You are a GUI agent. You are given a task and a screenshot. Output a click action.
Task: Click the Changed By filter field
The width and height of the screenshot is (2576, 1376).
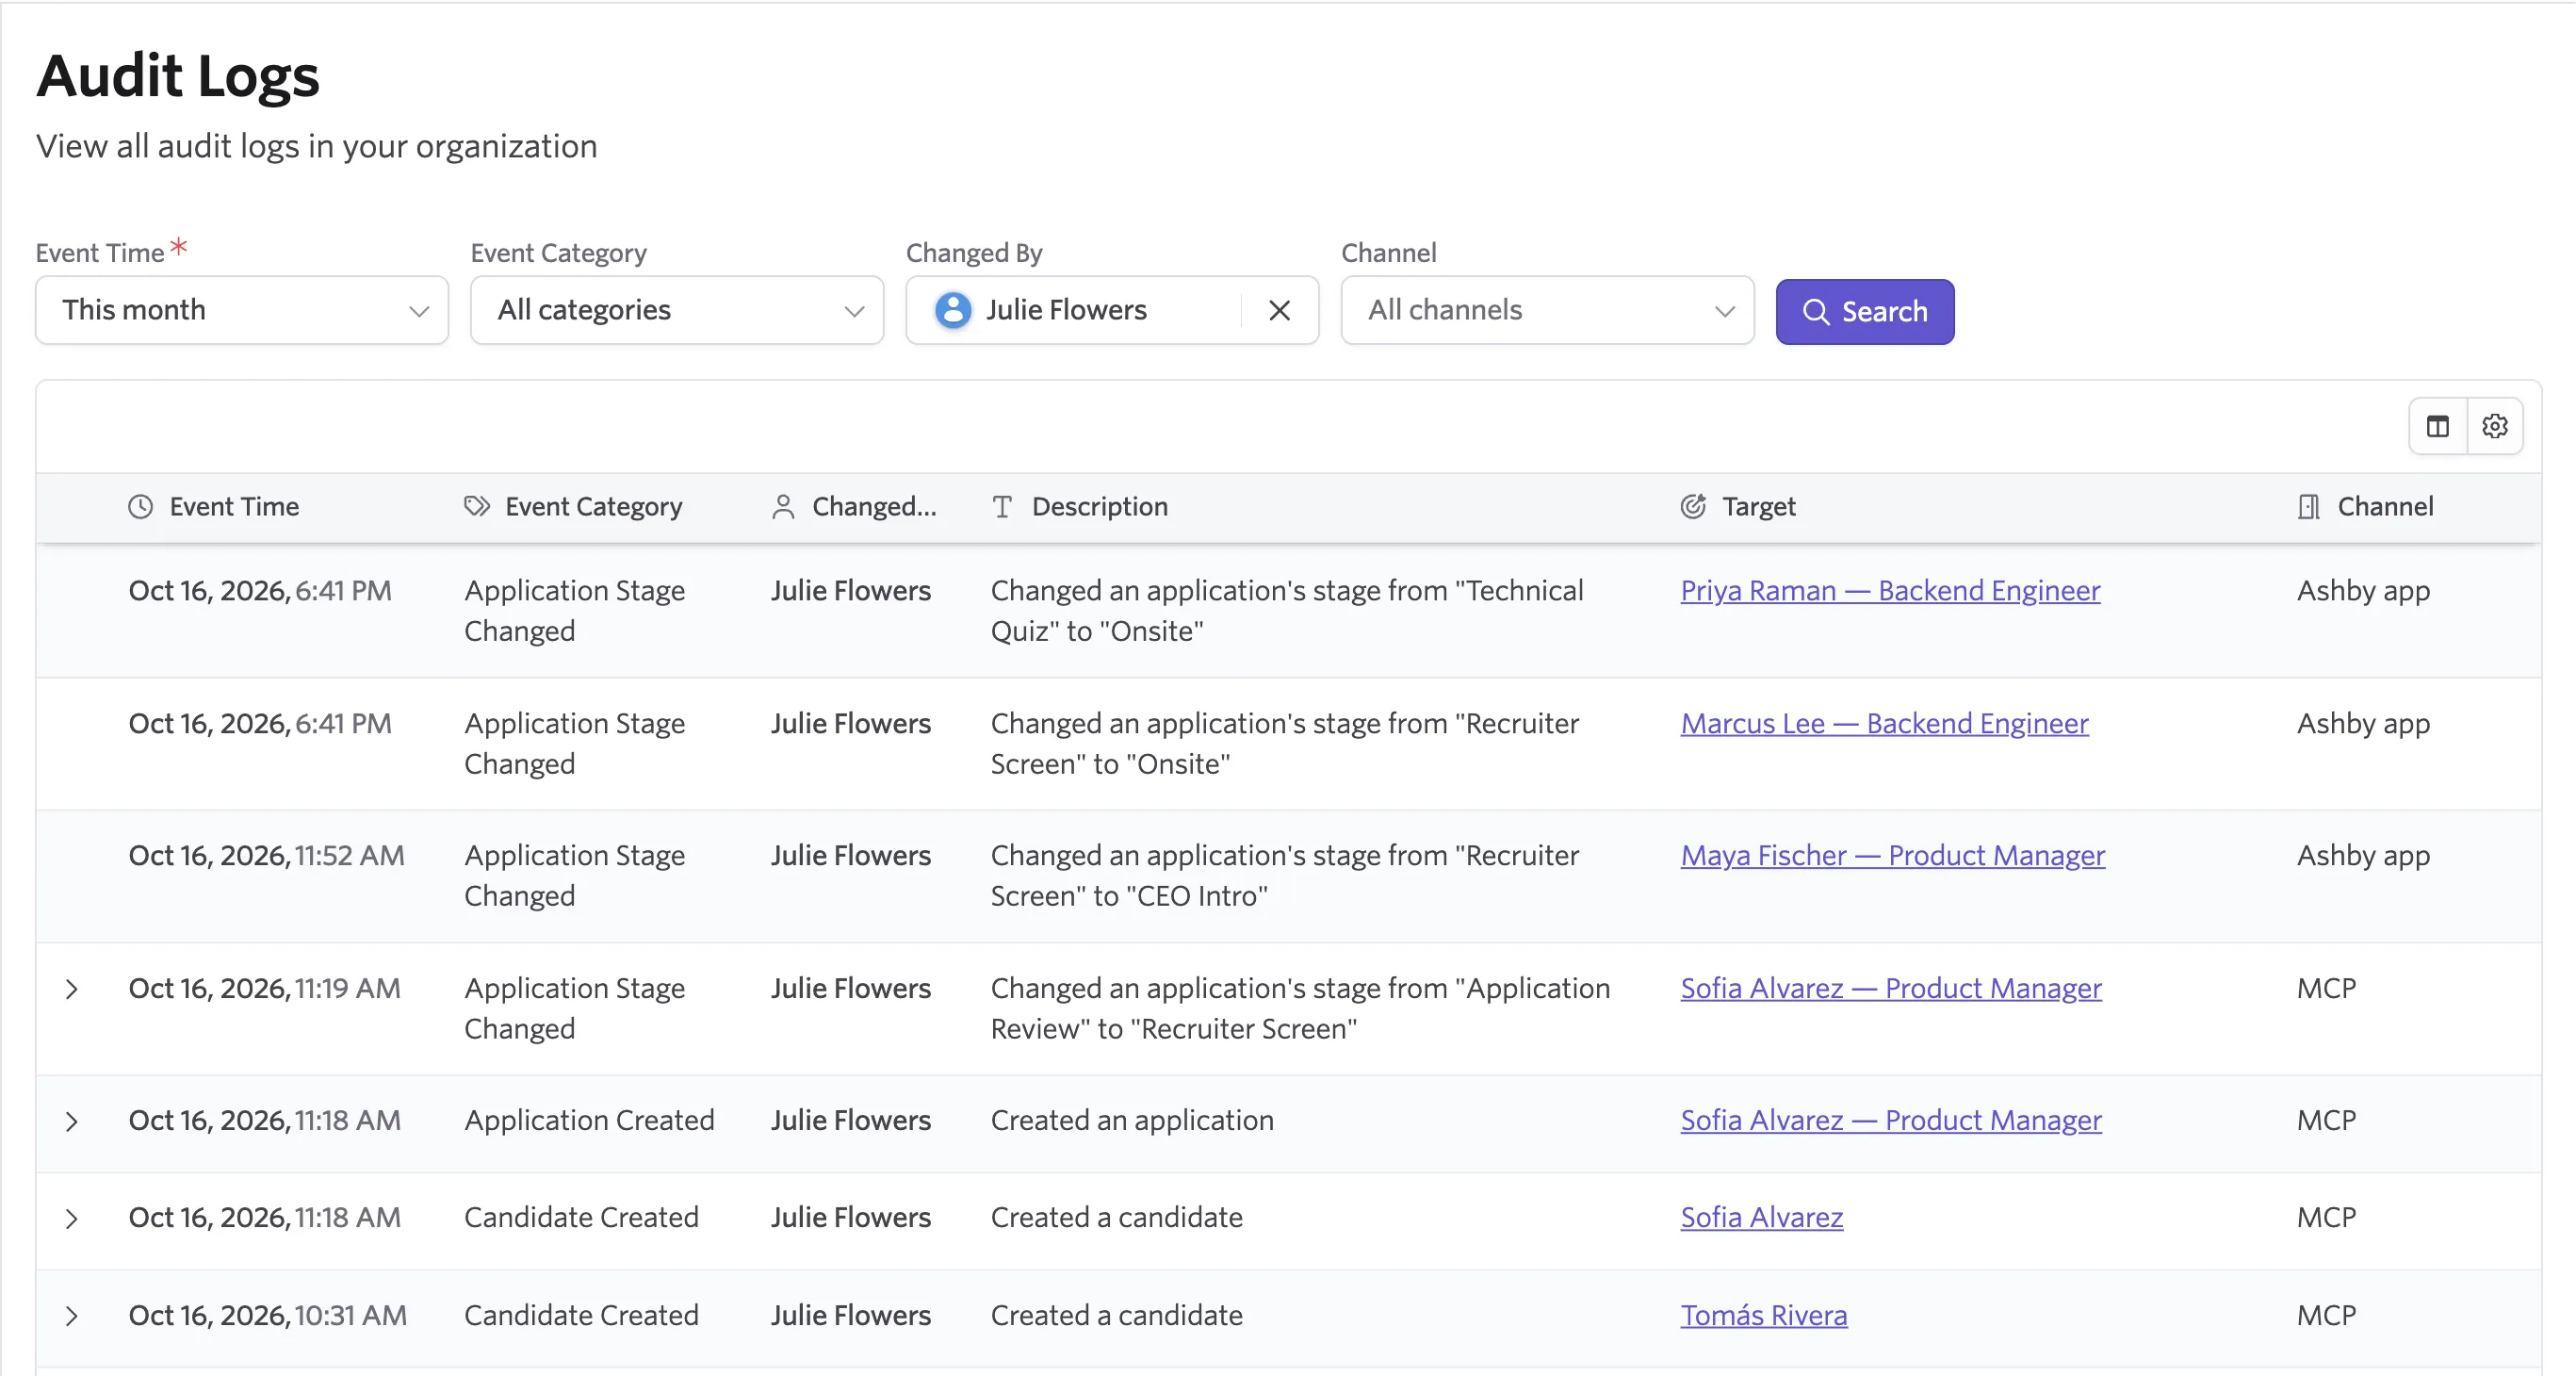[x=1112, y=311]
